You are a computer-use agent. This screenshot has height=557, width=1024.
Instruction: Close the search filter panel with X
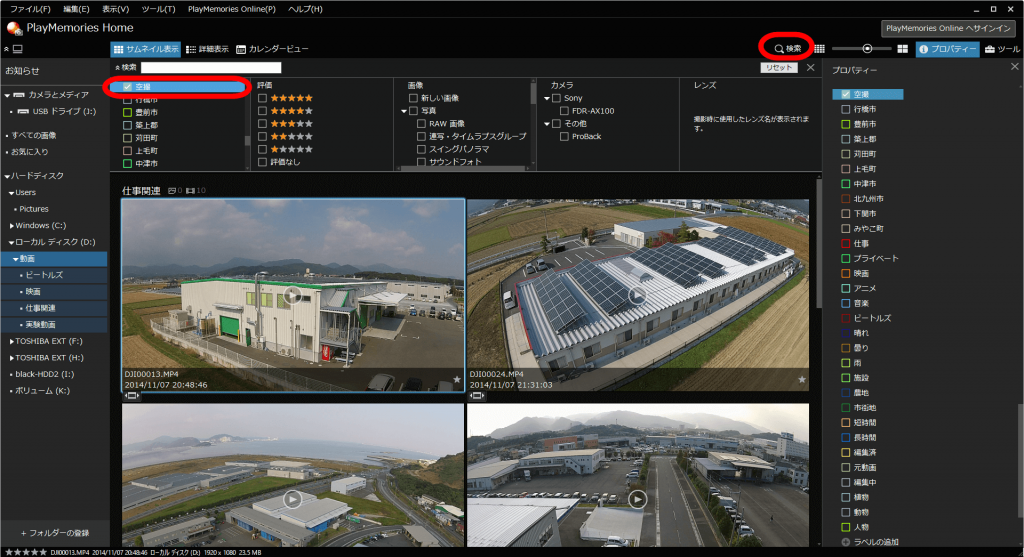coord(810,67)
